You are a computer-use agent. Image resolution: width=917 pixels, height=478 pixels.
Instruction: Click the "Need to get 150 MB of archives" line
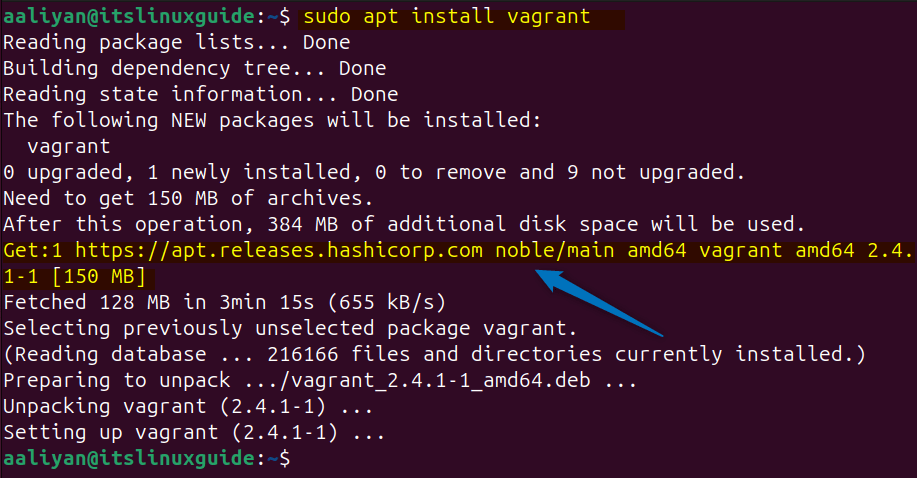coord(187,198)
